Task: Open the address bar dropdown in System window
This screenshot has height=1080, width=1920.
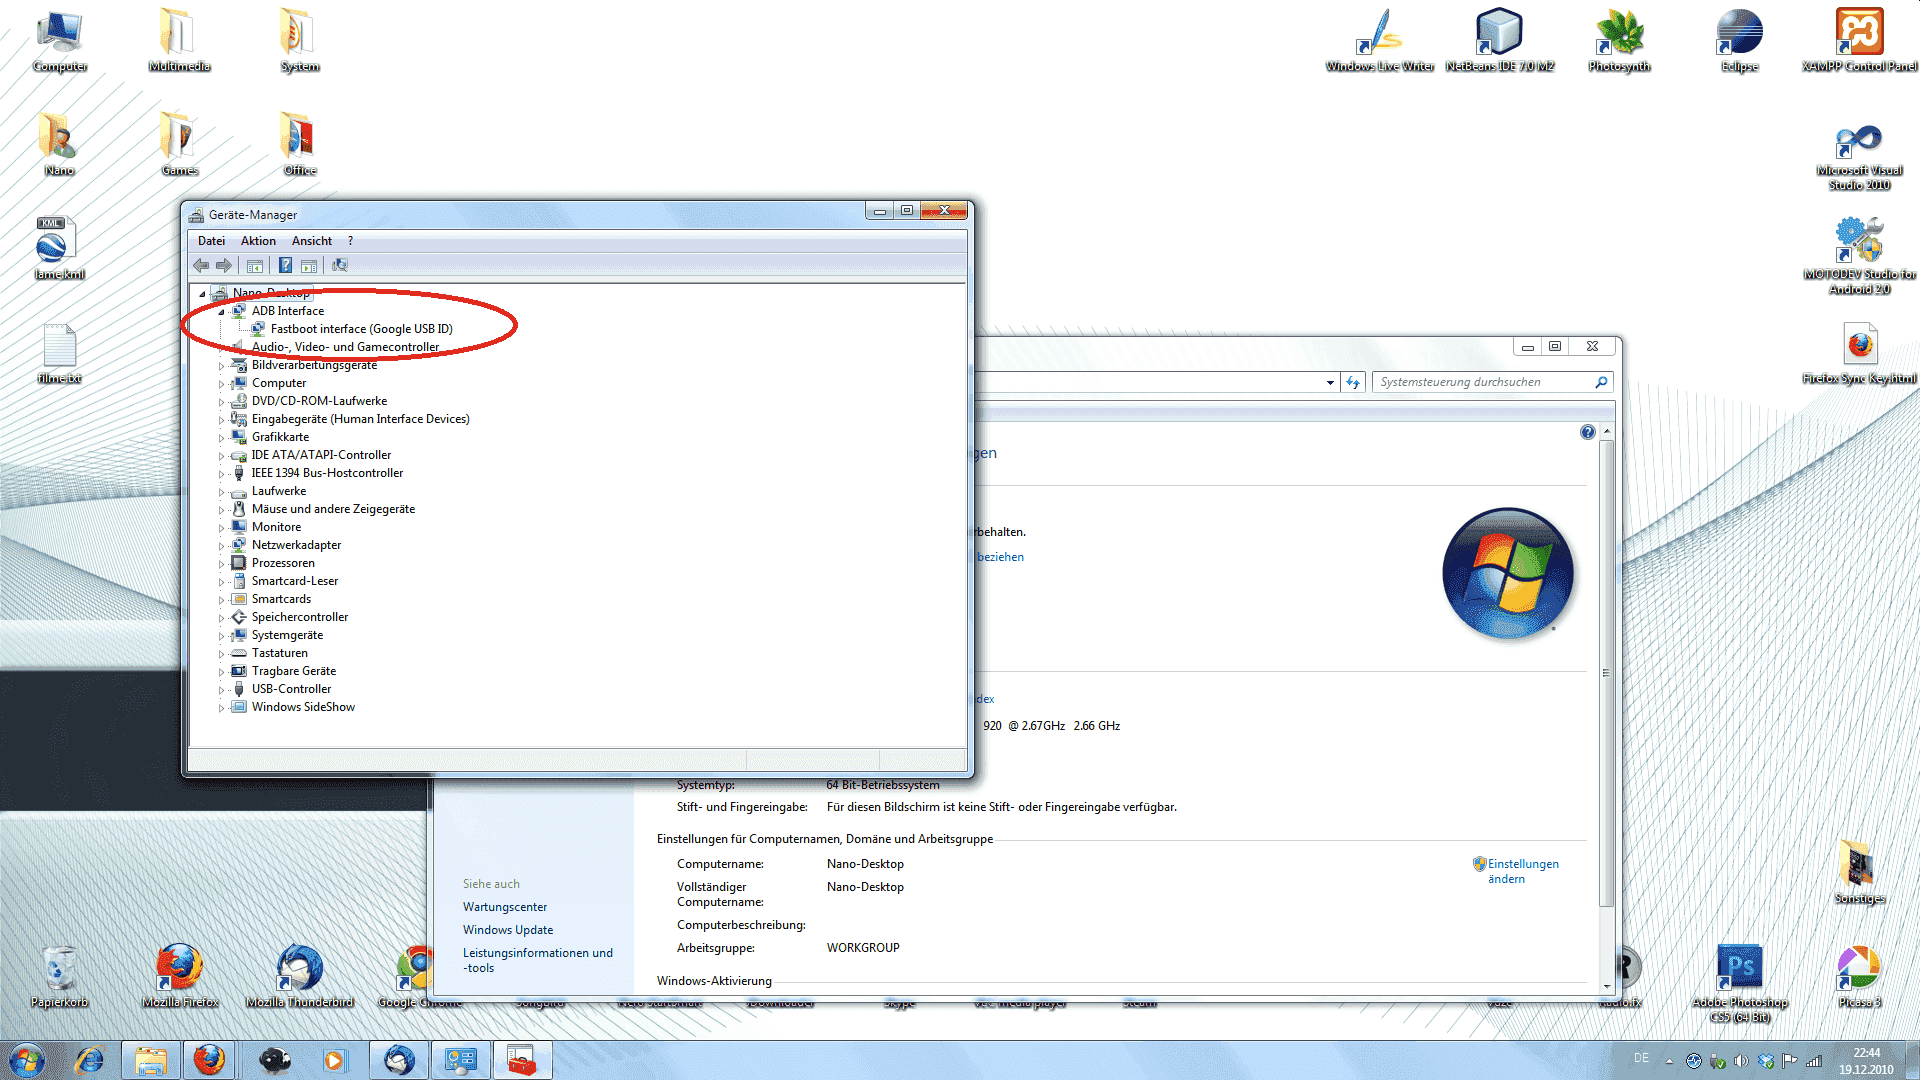Action: click(x=1330, y=382)
